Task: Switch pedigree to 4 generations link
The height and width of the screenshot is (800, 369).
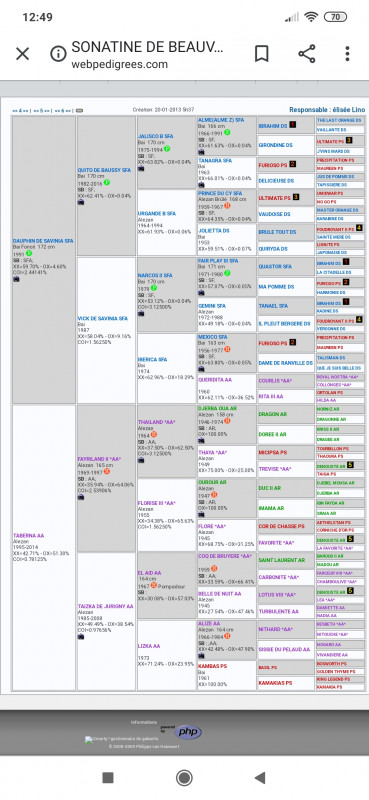Action: click(21, 110)
